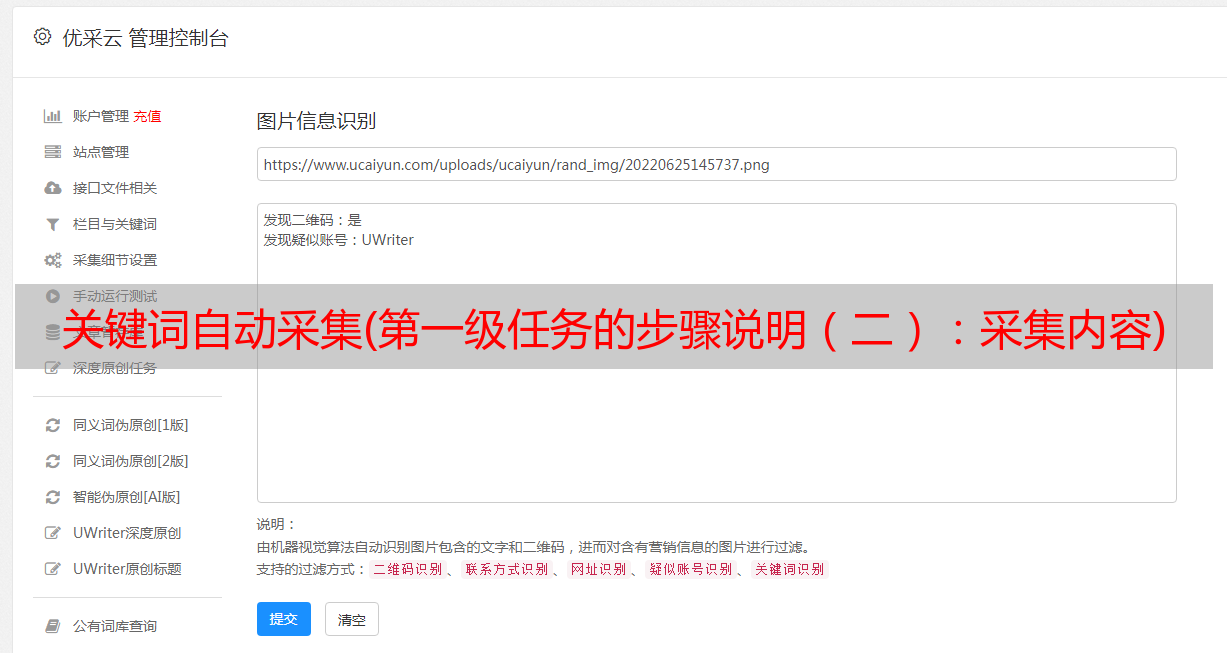Viewport: 1227px width, 653px height.
Task: Open 栏目与关键词 menu item
Action: (115, 224)
